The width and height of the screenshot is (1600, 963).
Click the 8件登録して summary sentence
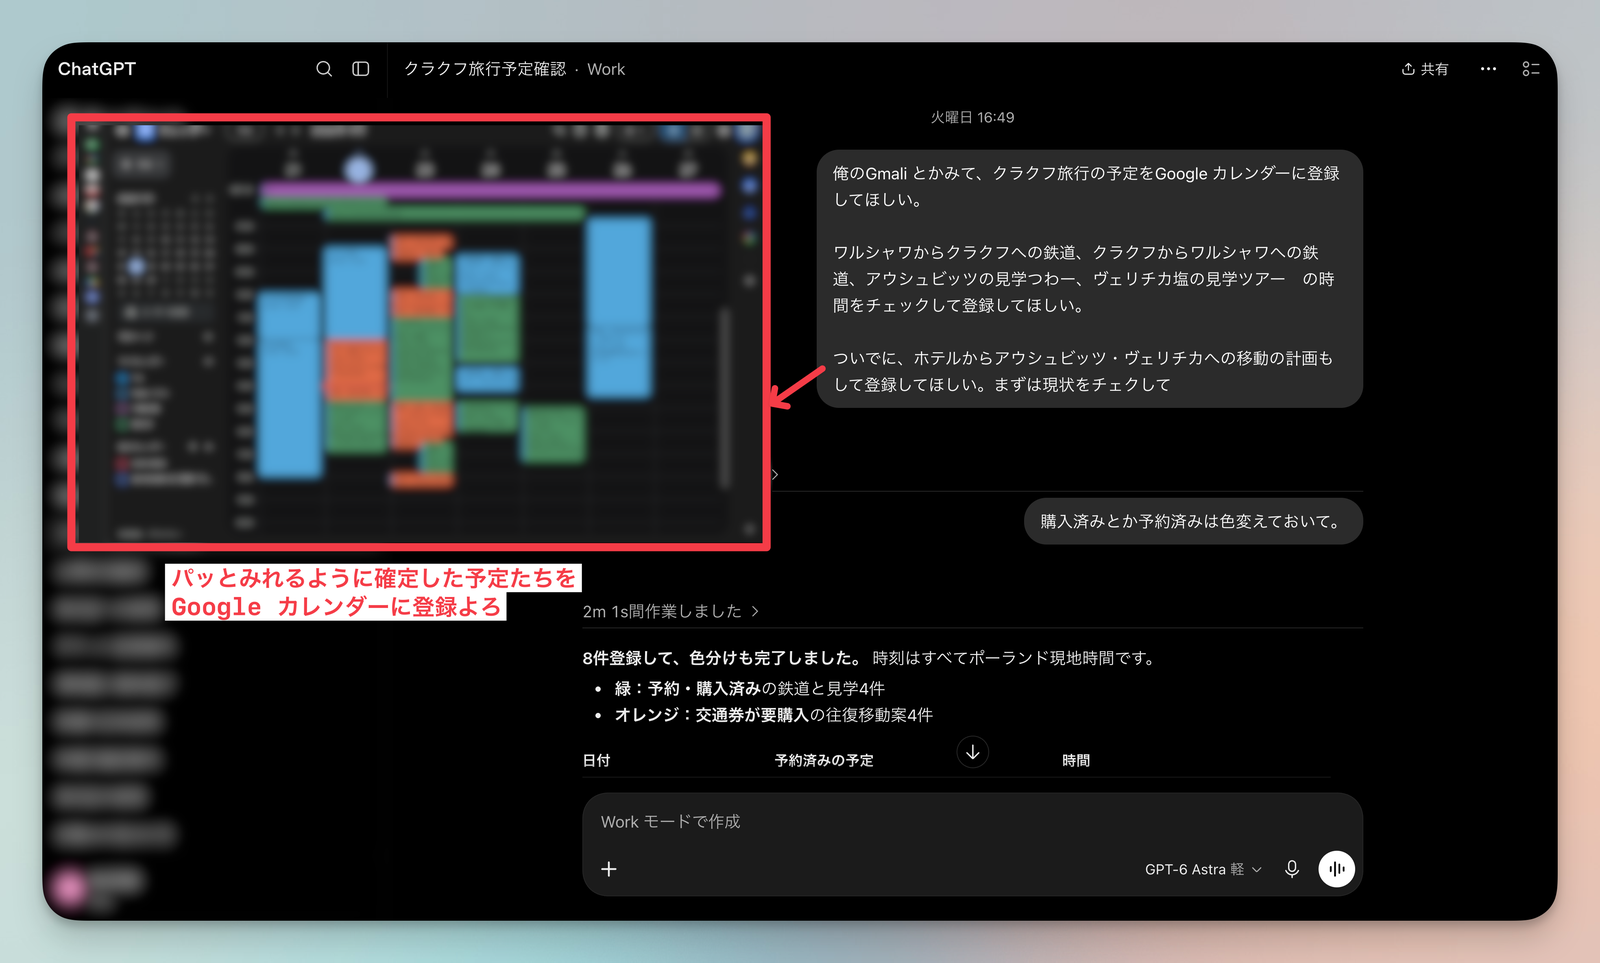click(868, 658)
